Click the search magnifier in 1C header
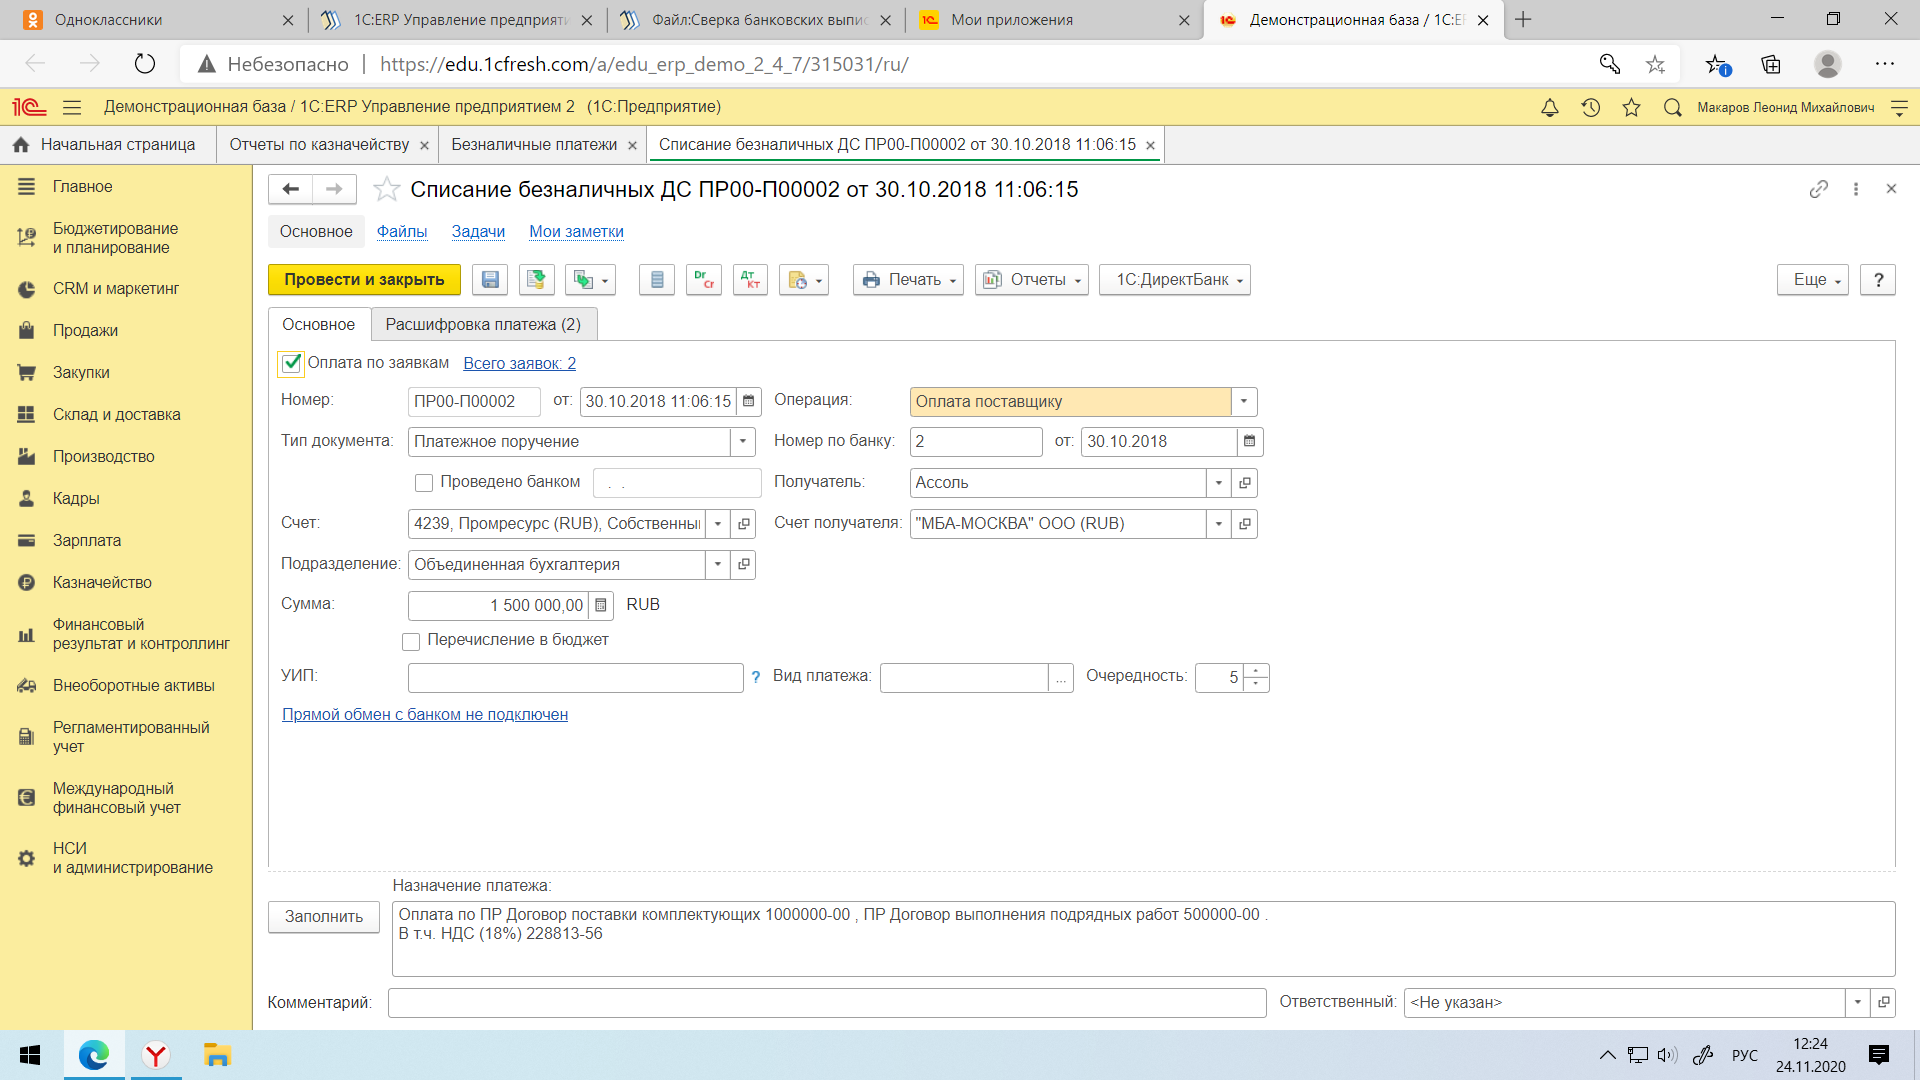This screenshot has width=1920, height=1080. (x=1672, y=107)
